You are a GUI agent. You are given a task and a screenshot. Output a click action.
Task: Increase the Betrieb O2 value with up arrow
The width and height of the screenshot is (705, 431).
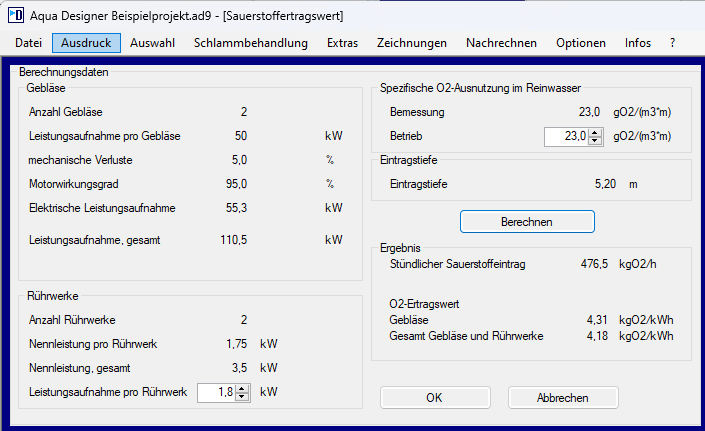[595, 132]
